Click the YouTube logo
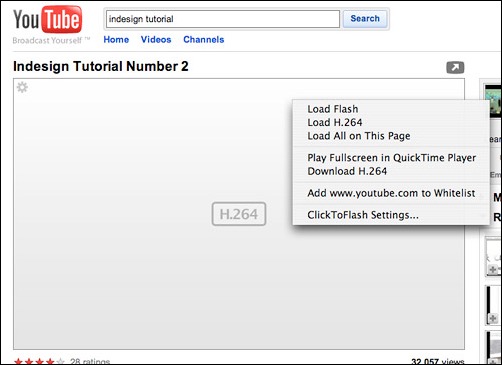 click(47, 20)
